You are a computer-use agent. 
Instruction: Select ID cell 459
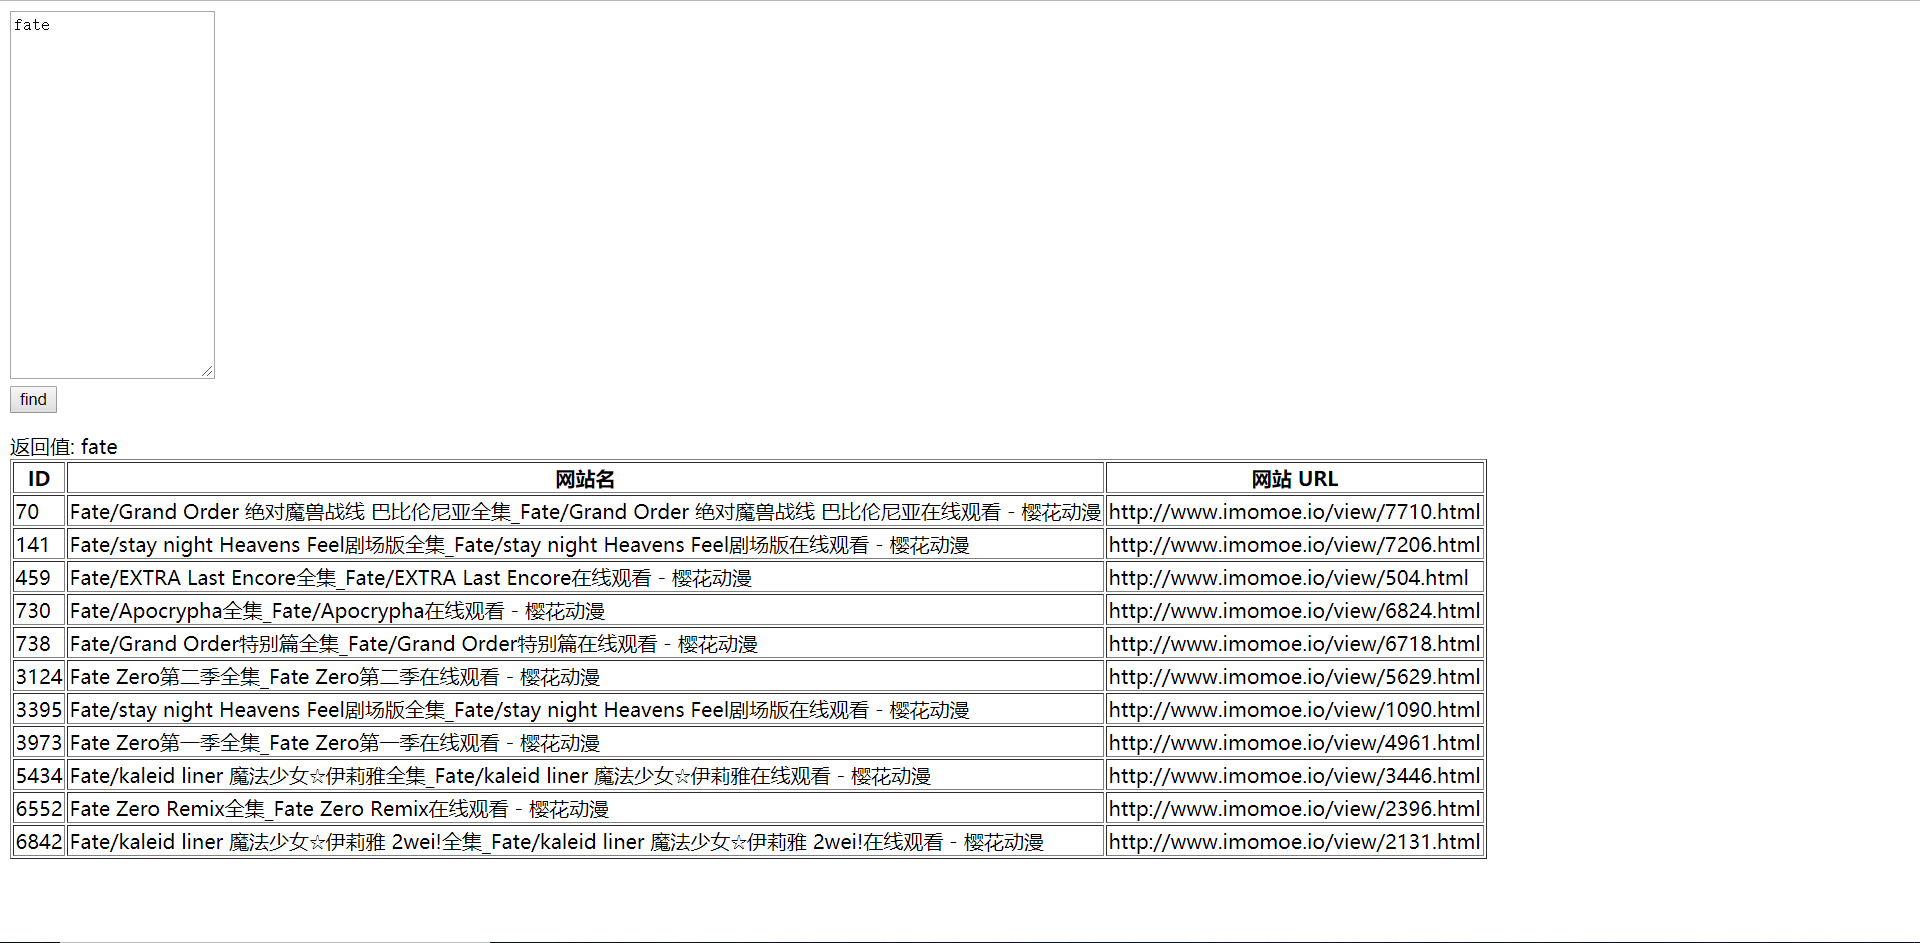[x=39, y=578]
